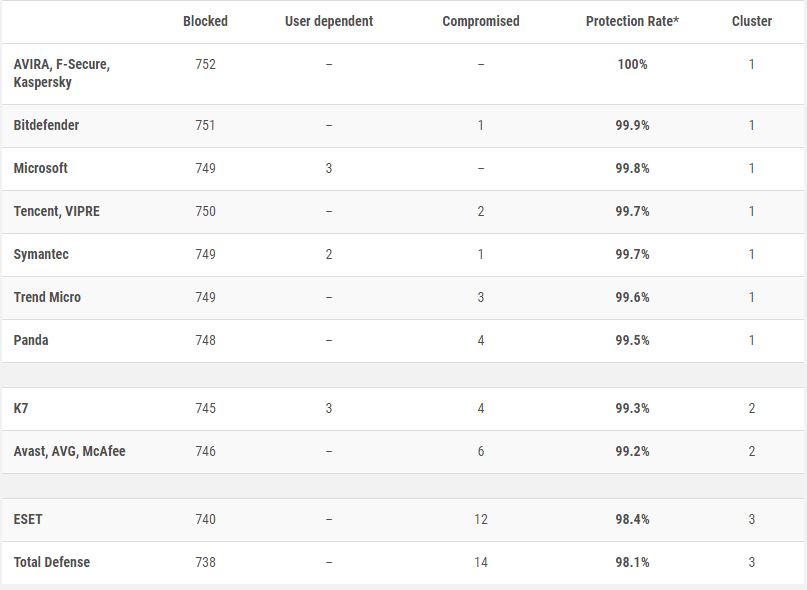Click the AVIRA, F-Secure, Kaspersky row label
The height and width of the screenshot is (590, 807).
62,73
